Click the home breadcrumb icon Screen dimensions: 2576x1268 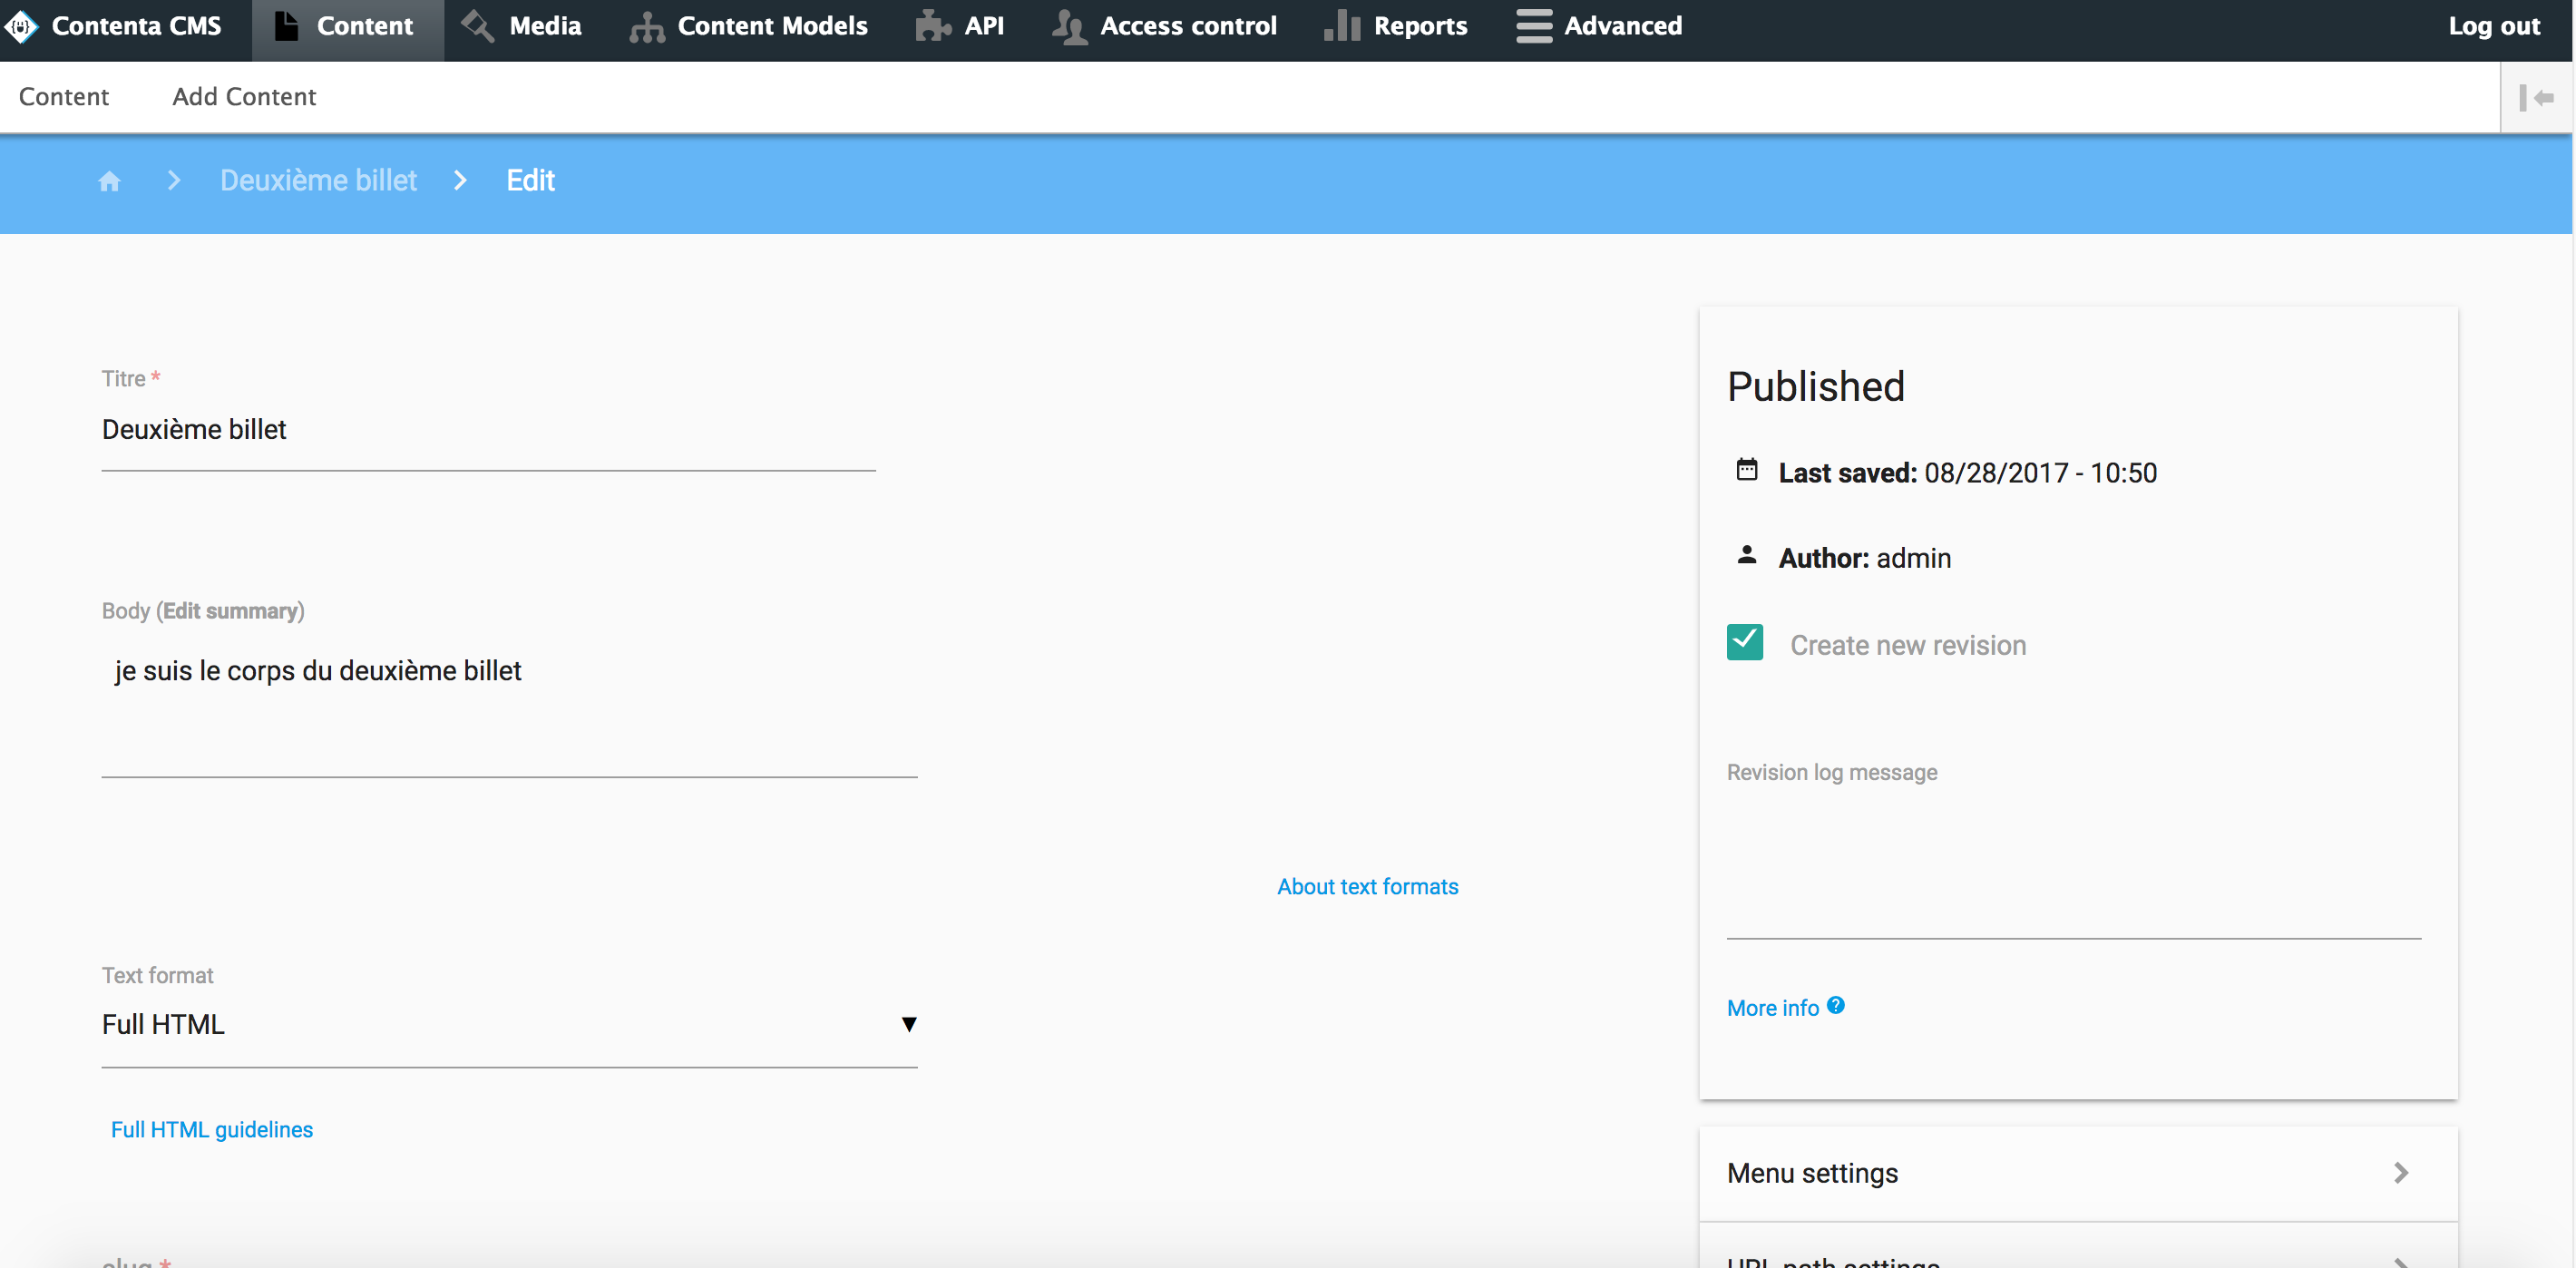click(x=110, y=181)
